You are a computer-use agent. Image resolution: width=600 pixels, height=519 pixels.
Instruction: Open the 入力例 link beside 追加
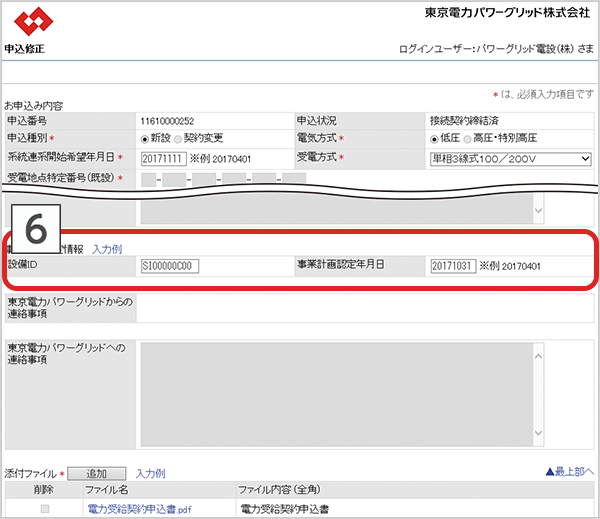point(150,473)
